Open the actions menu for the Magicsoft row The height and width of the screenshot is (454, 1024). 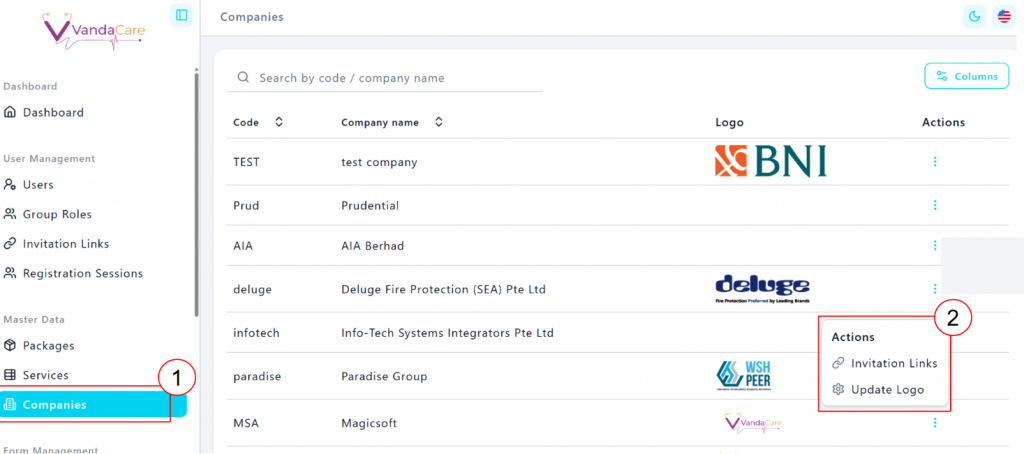(935, 423)
